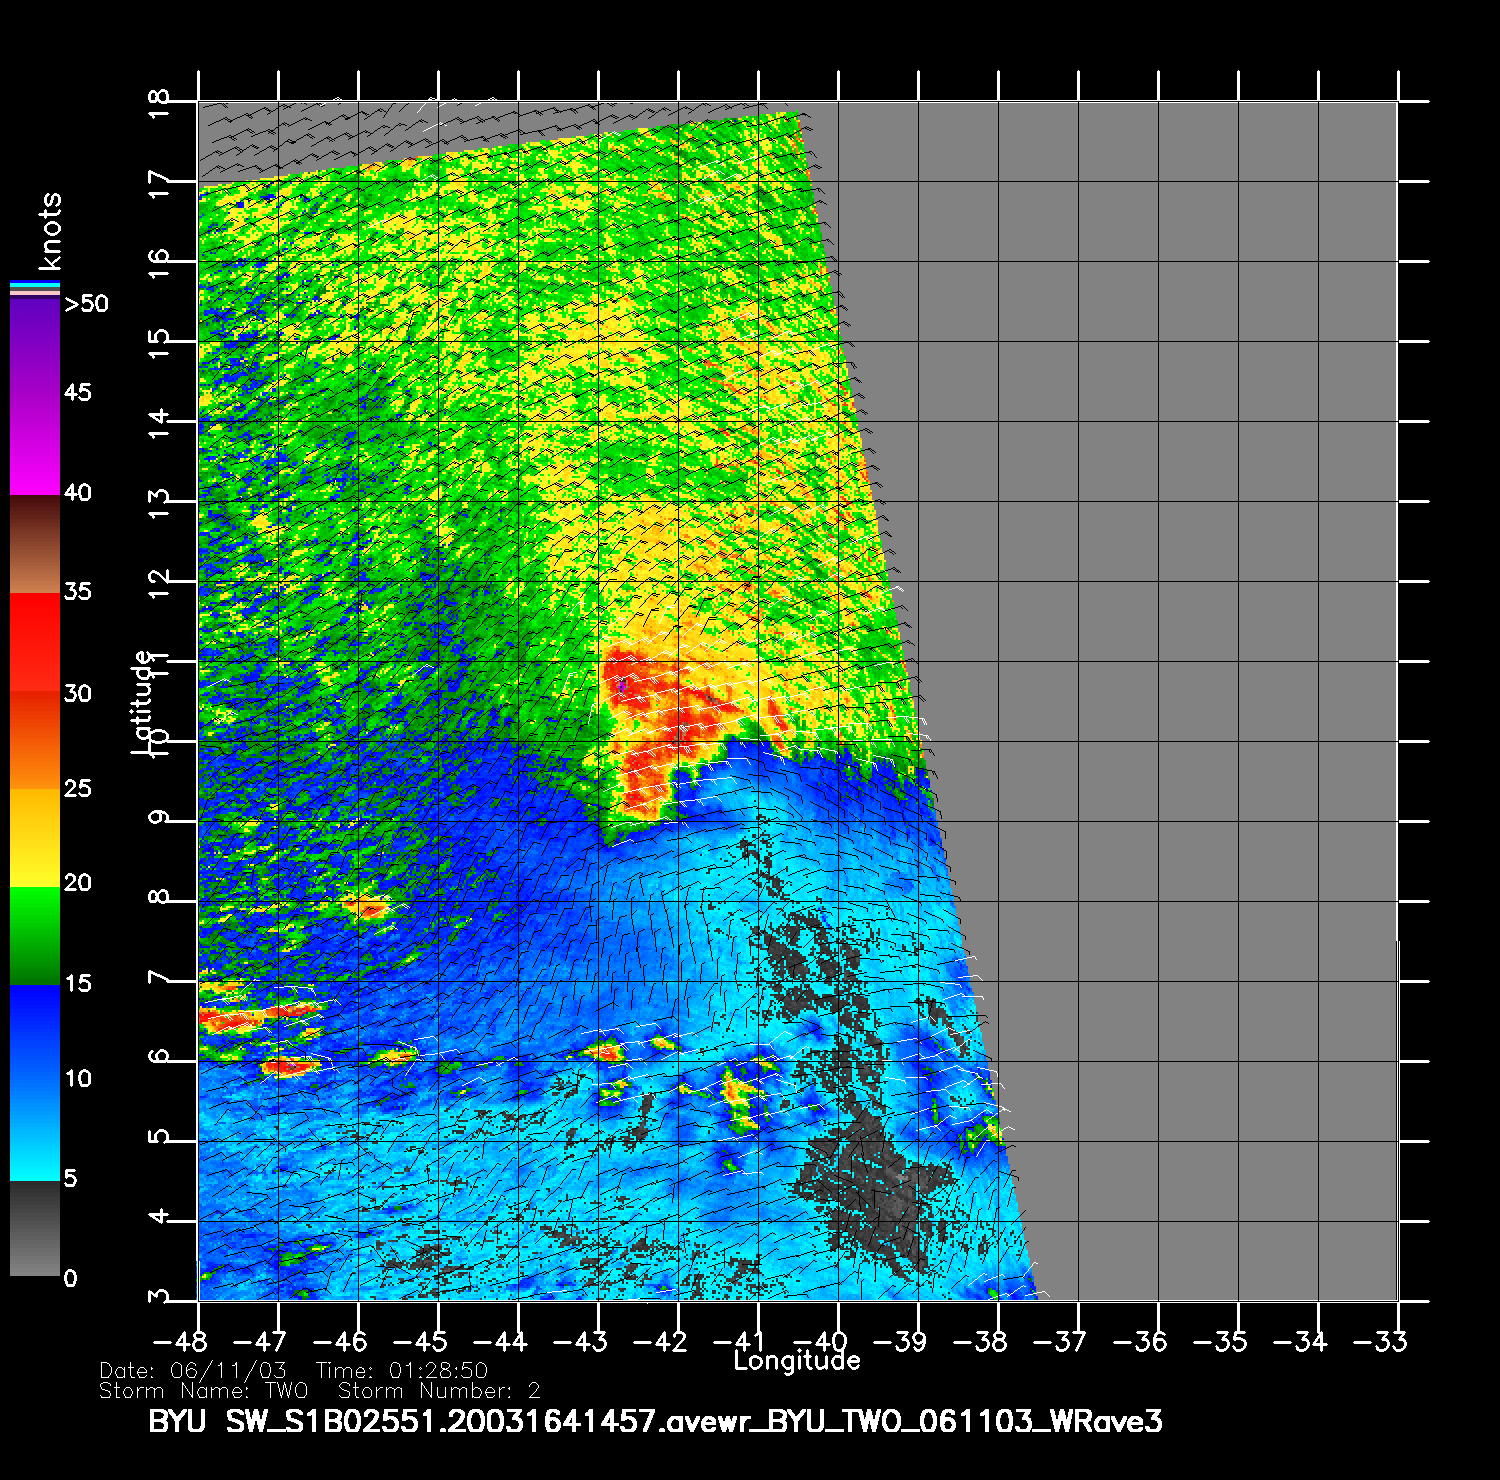1500x1480 pixels.
Task: Click the 'Storm Name: TWO' text
Action: click(204, 1391)
